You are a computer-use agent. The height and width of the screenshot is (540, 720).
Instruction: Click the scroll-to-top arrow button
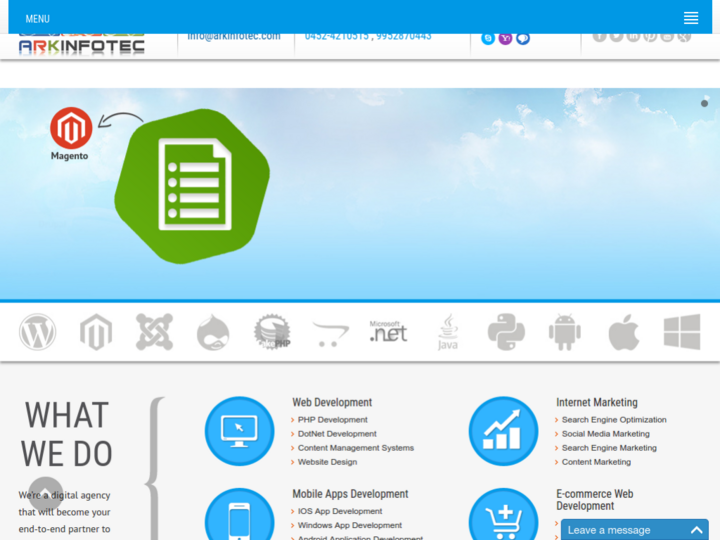[46, 493]
